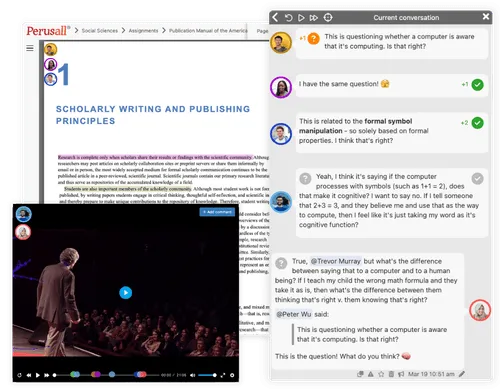Viewport: 500px width, 391px height.
Task: Click the orange-purple comment marker on video timeline
Action: (x=96, y=374)
